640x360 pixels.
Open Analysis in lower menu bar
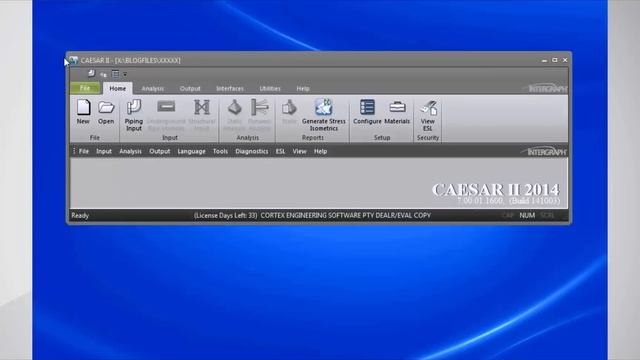[130, 151]
